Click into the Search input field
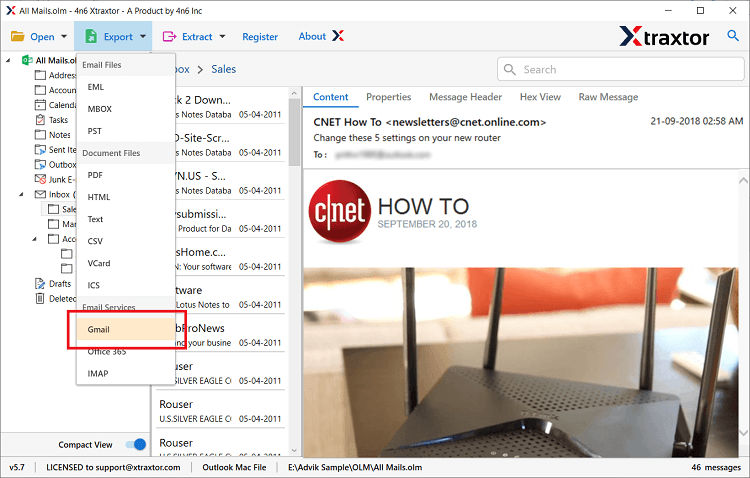Screen dimensions: 750x478 621,69
